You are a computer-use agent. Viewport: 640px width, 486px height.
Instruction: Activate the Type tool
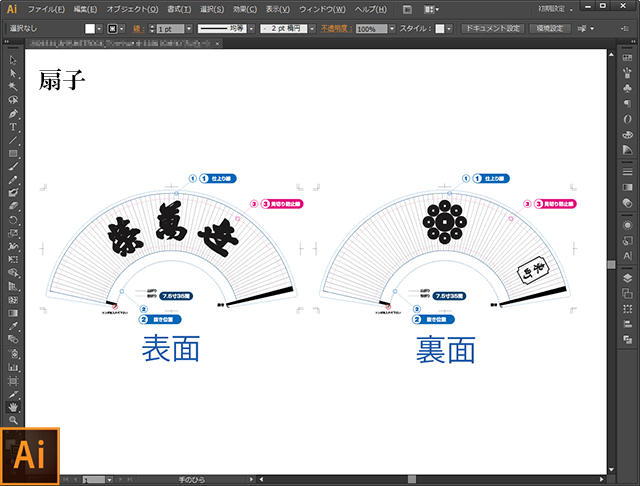pyautogui.click(x=13, y=127)
